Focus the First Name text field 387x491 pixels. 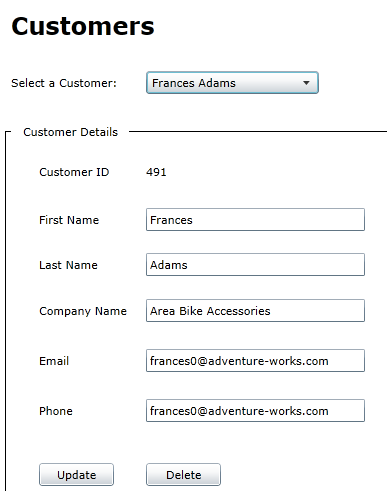pos(255,220)
